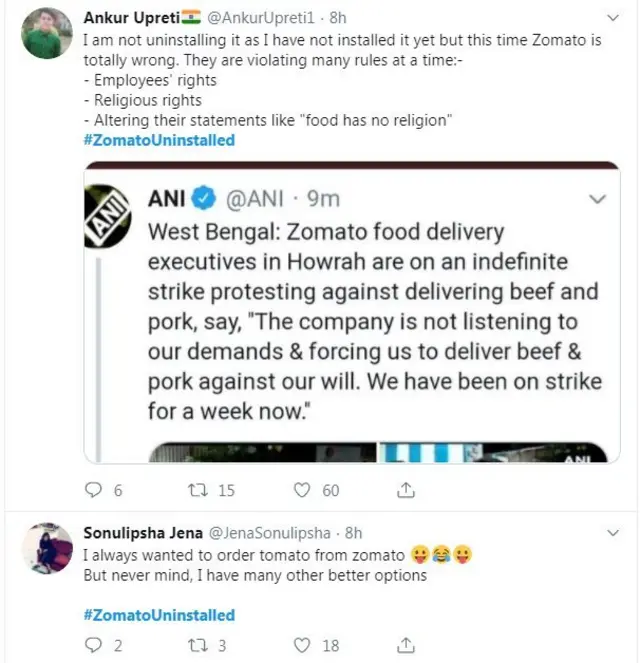This screenshot has height=663, width=640.
Task: Share Sonulipsha Jena's tweet
Action: pos(406,646)
